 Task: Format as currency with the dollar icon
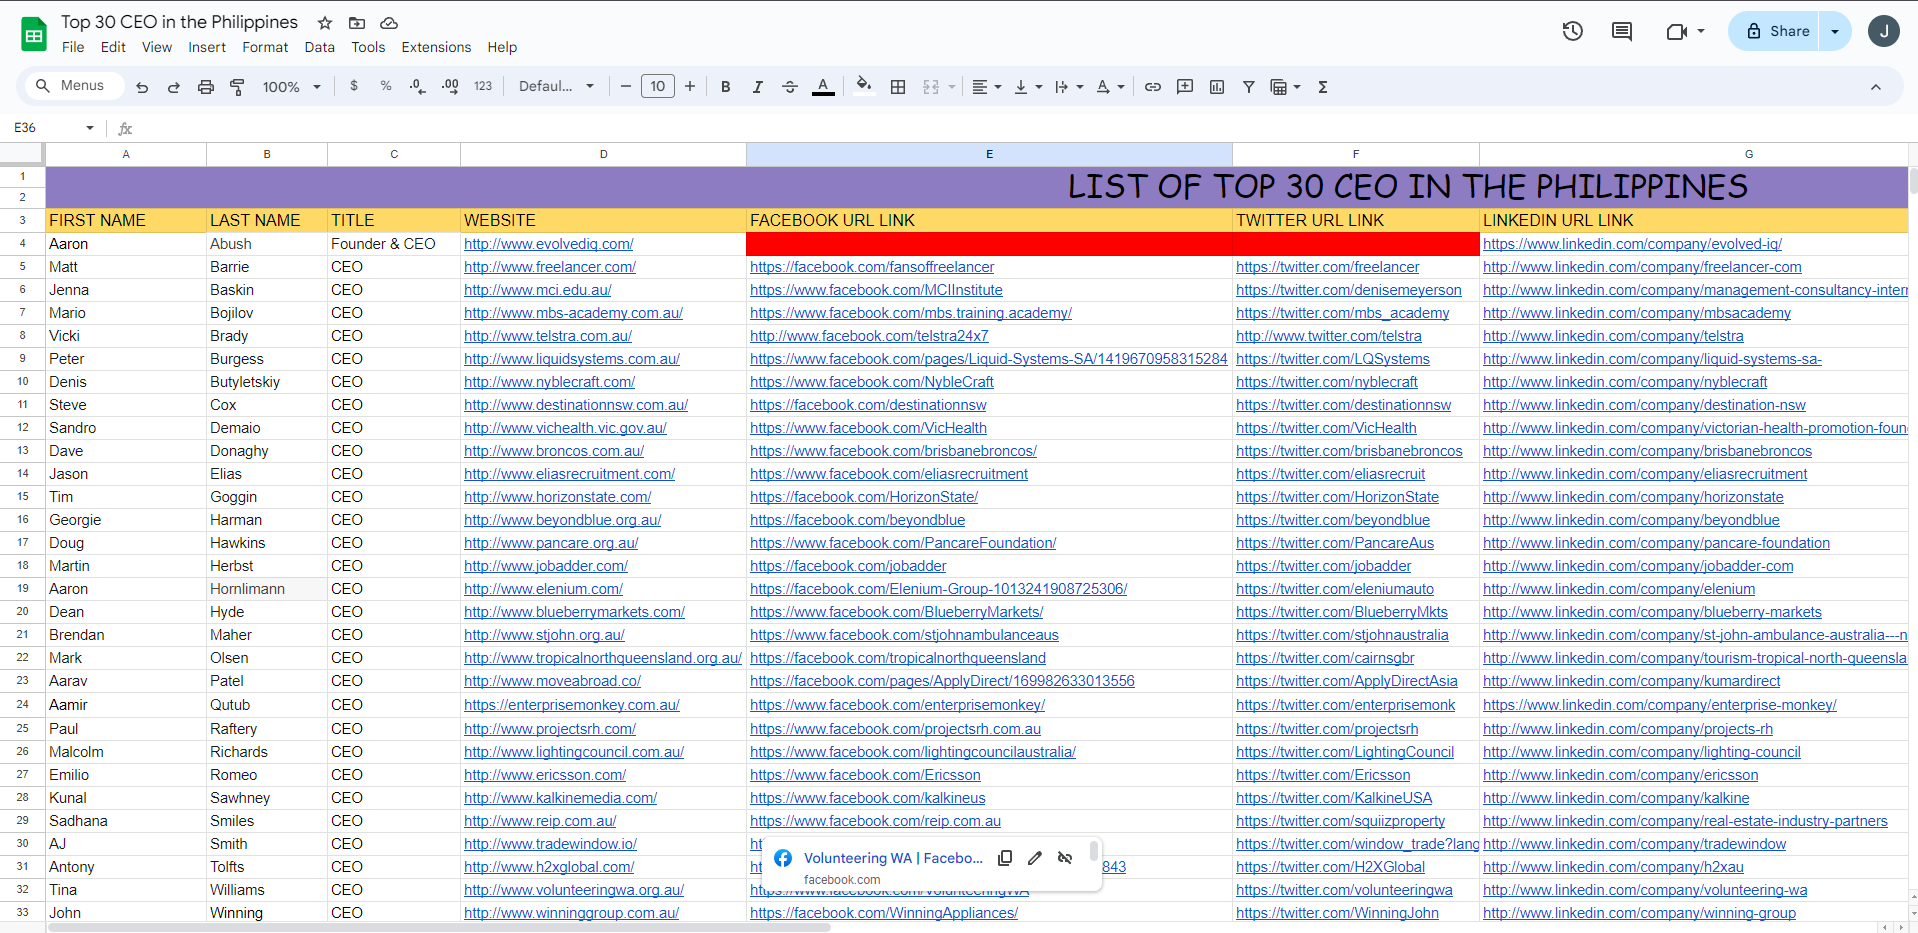pyautogui.click(x=354, y=87)
